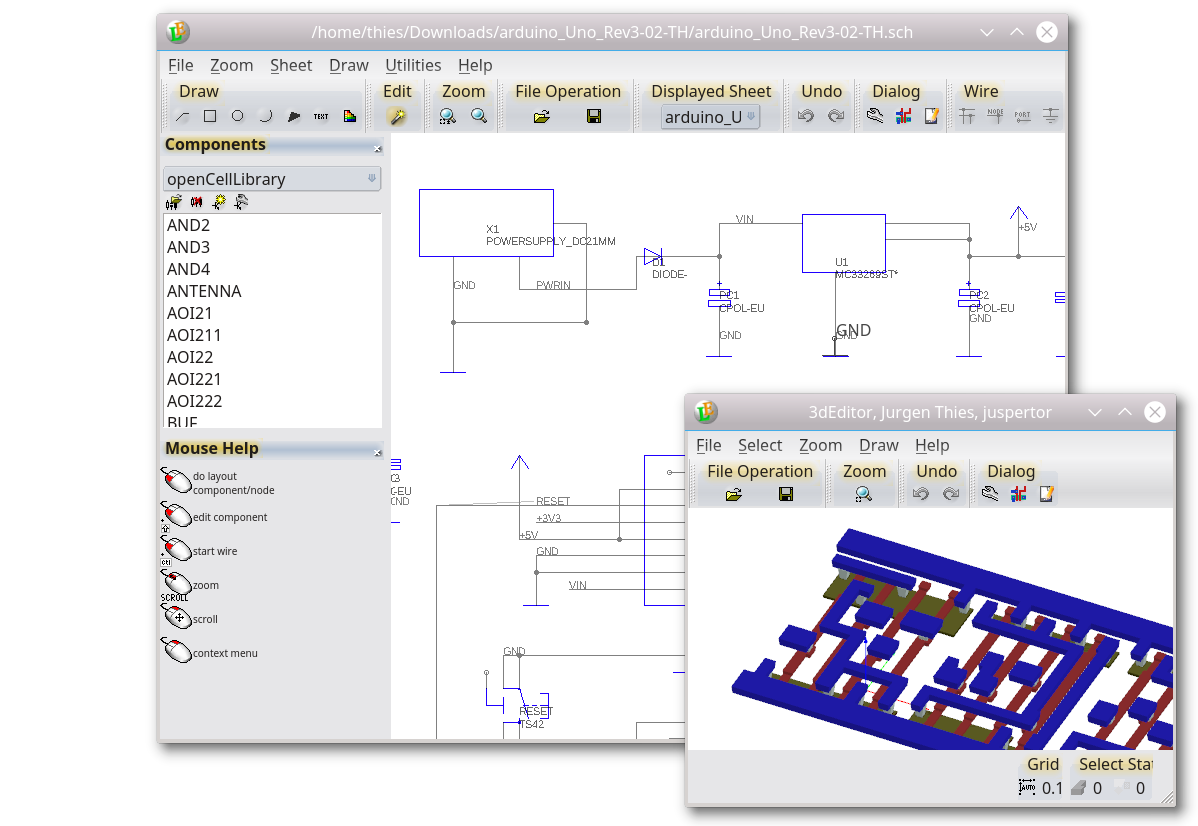Save the schematic with the floppy icon

(594, 116)
